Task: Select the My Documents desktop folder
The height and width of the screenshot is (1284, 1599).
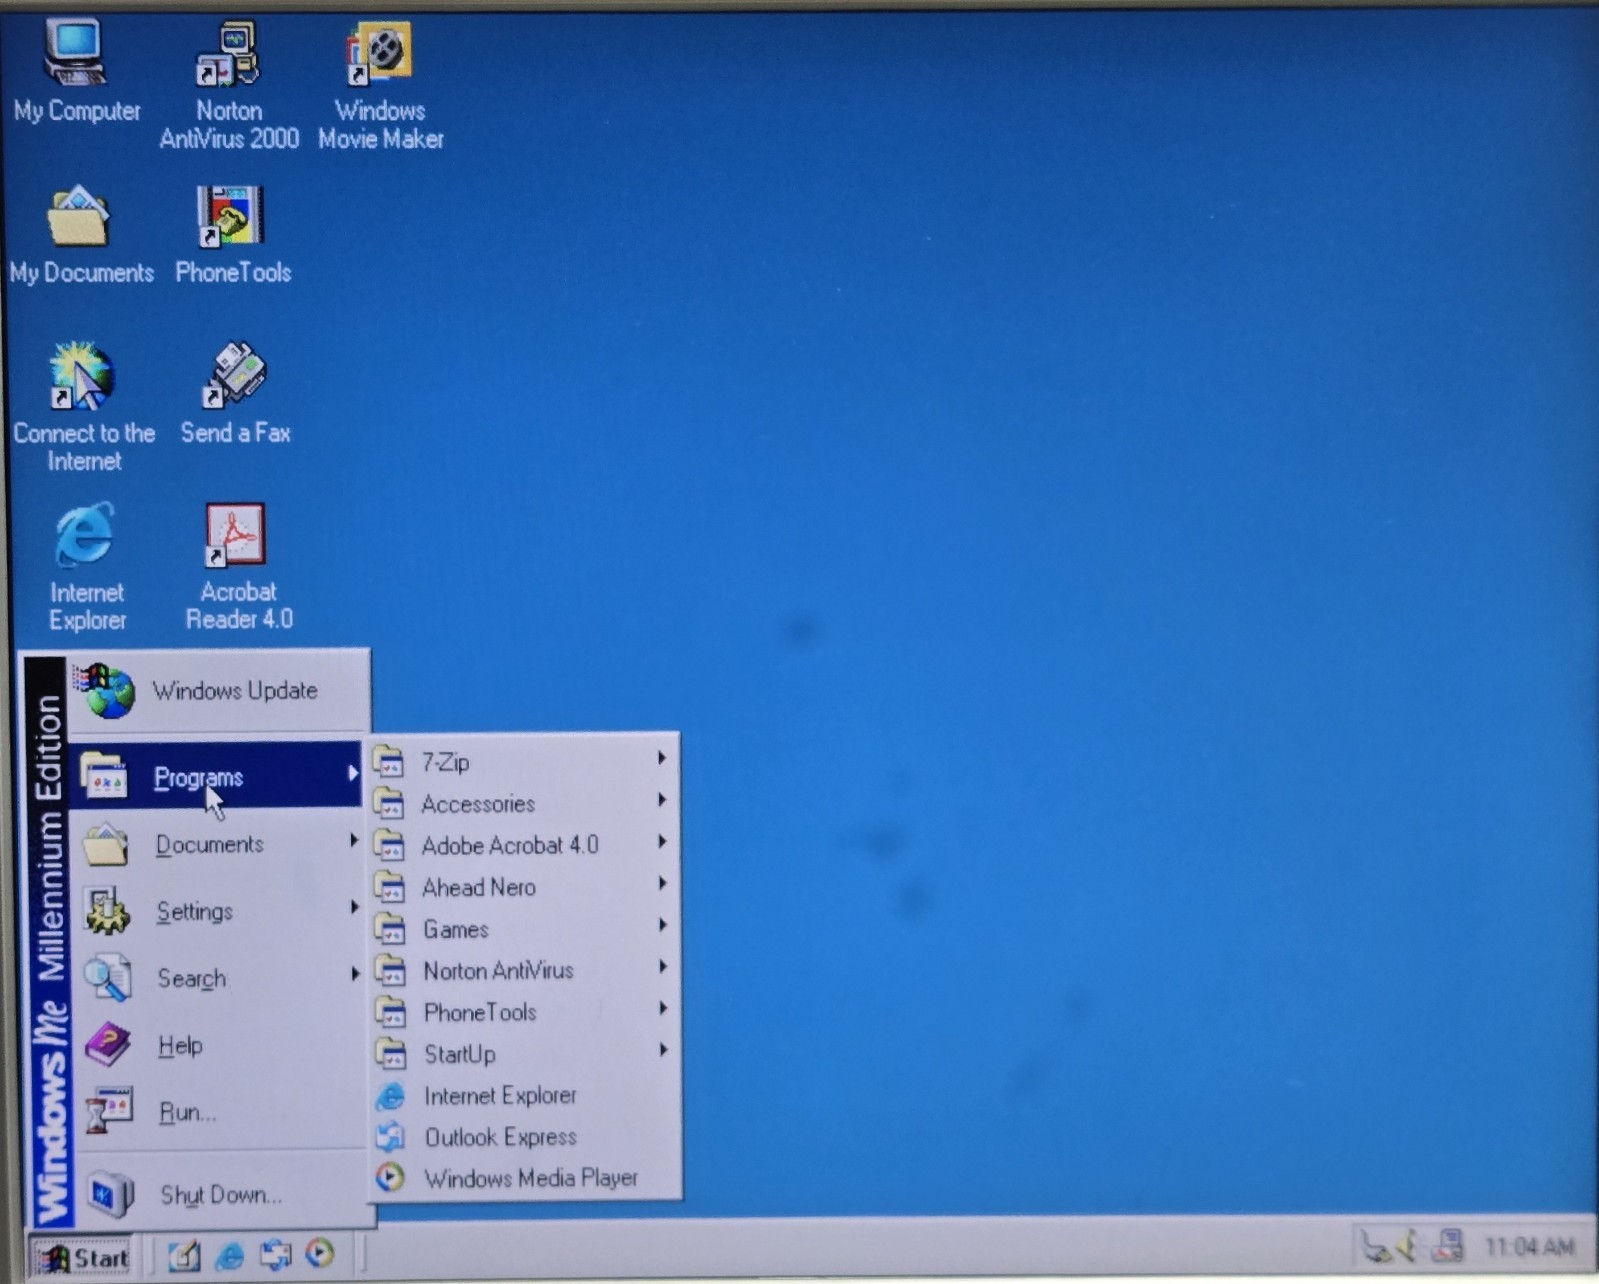Action: click(81, 235)
